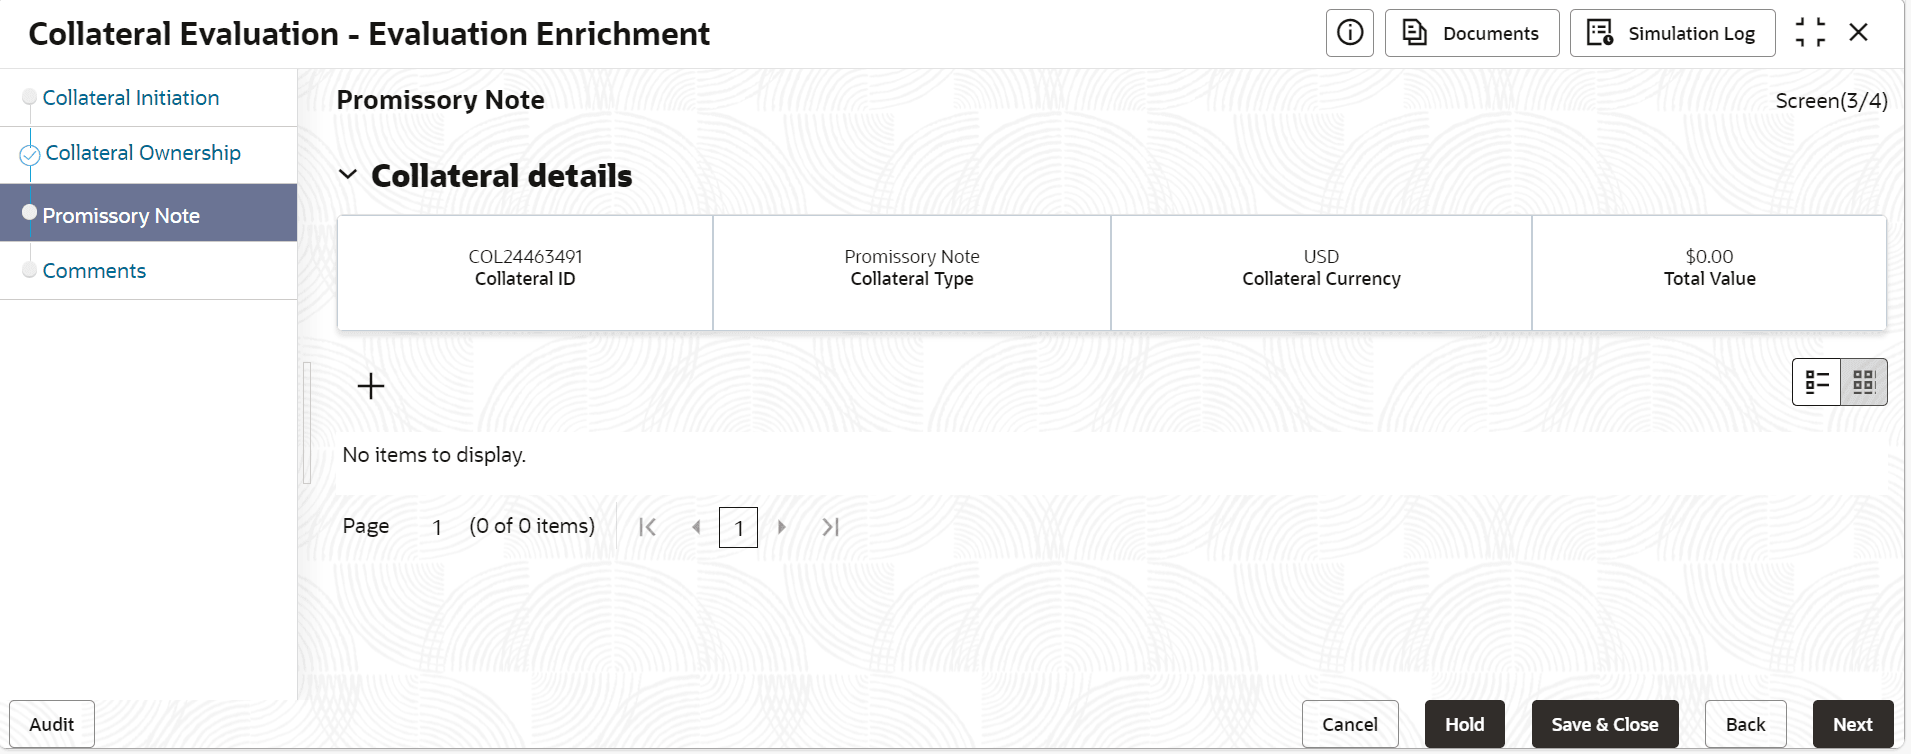This screenshot has width=1911, height=754.
Task: Open the Documents panel
Action: tap(1472, 33)
